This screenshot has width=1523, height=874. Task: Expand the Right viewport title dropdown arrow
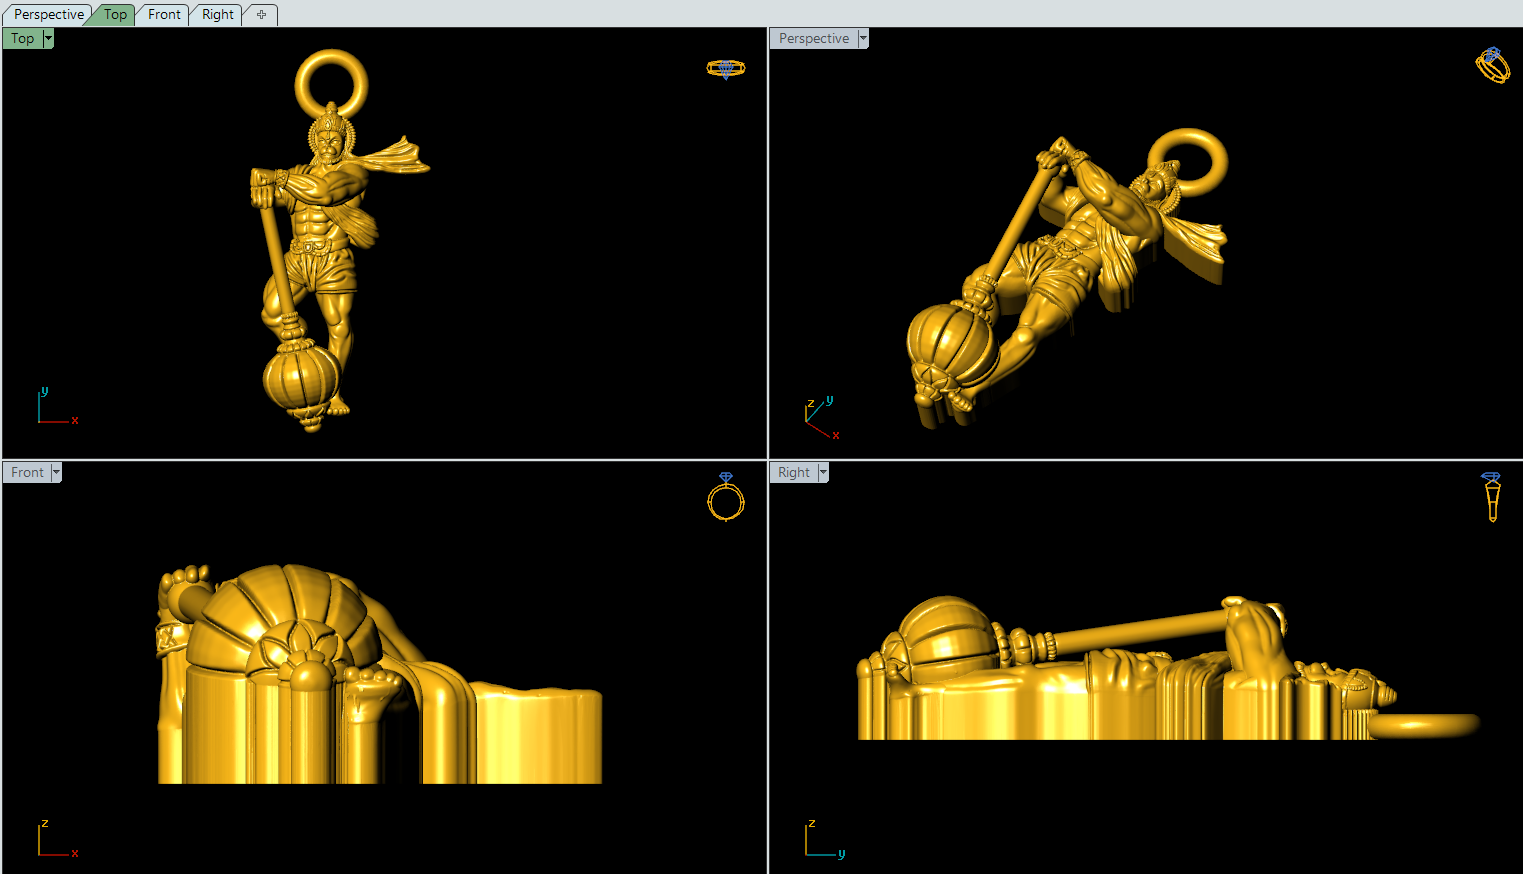click(823, 473)
